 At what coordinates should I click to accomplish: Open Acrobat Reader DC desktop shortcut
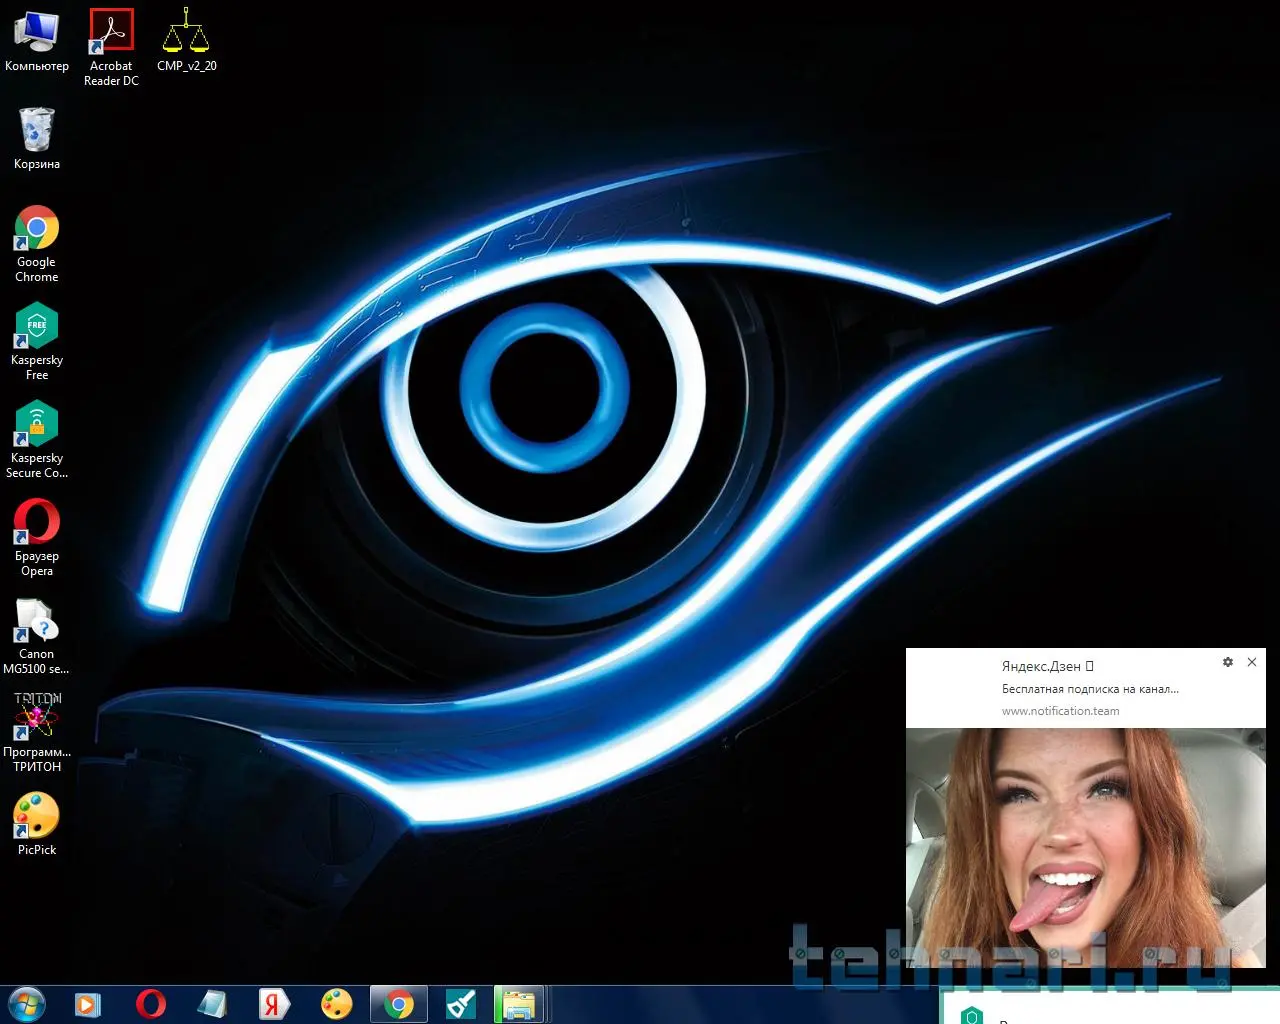pos(111,32)
